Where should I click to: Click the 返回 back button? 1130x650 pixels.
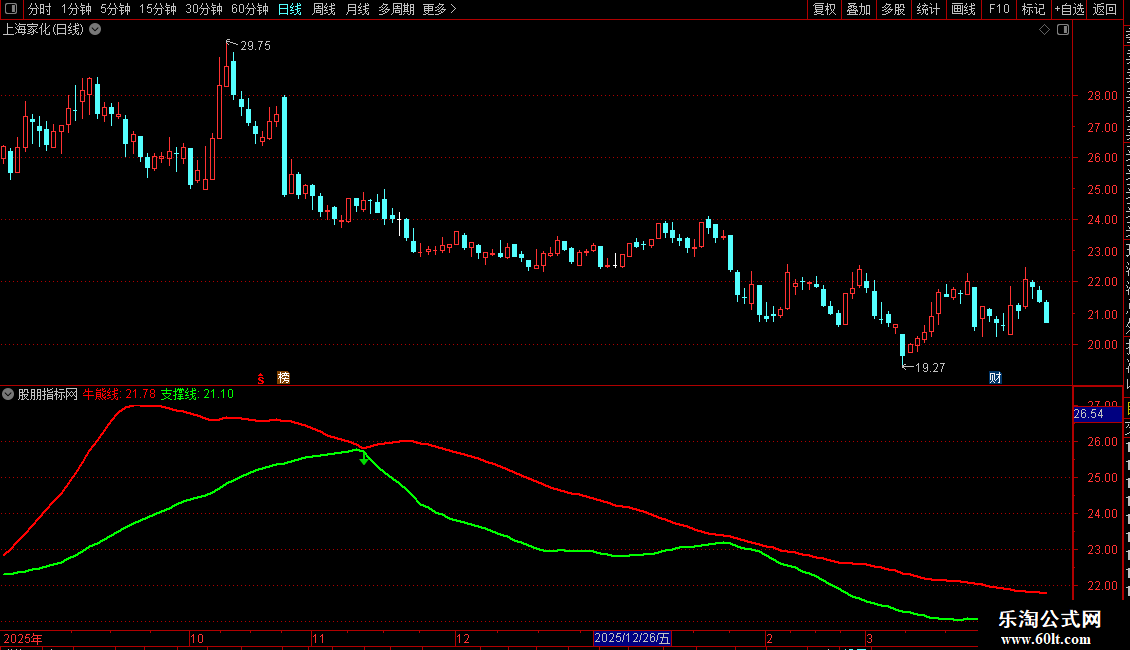coord(1105,9)
